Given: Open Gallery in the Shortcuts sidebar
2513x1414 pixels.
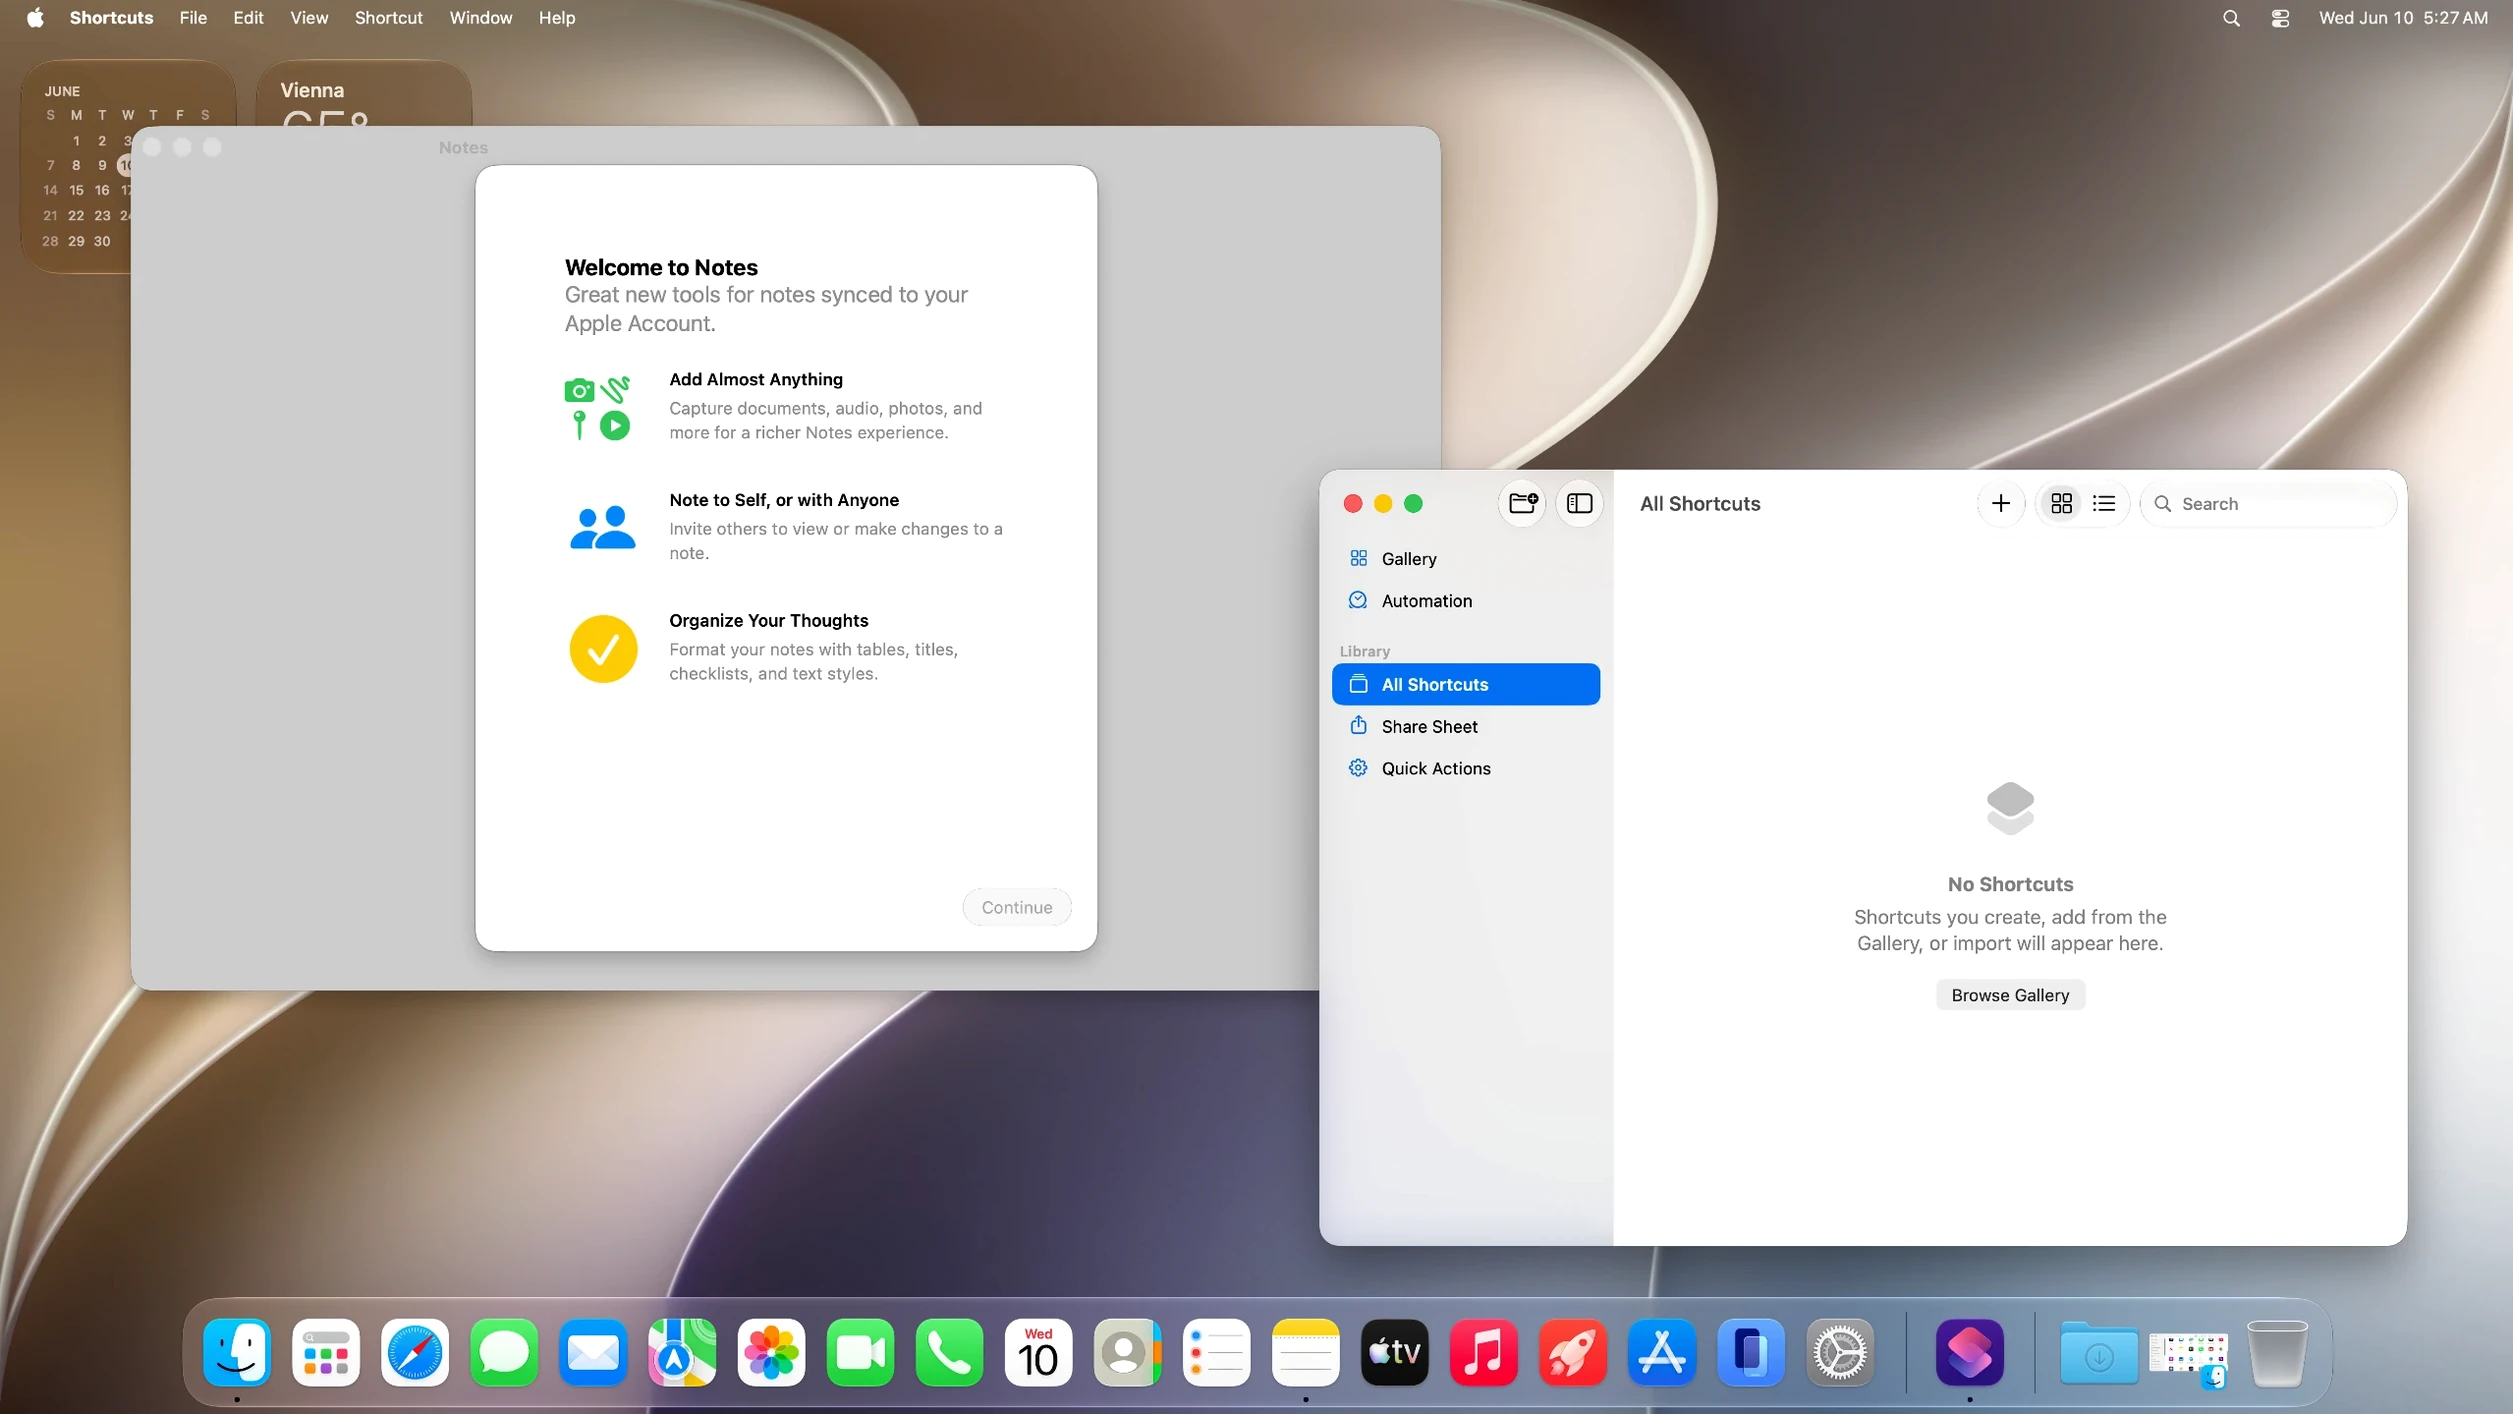Looking at the screenshot, I should 1465,559.
